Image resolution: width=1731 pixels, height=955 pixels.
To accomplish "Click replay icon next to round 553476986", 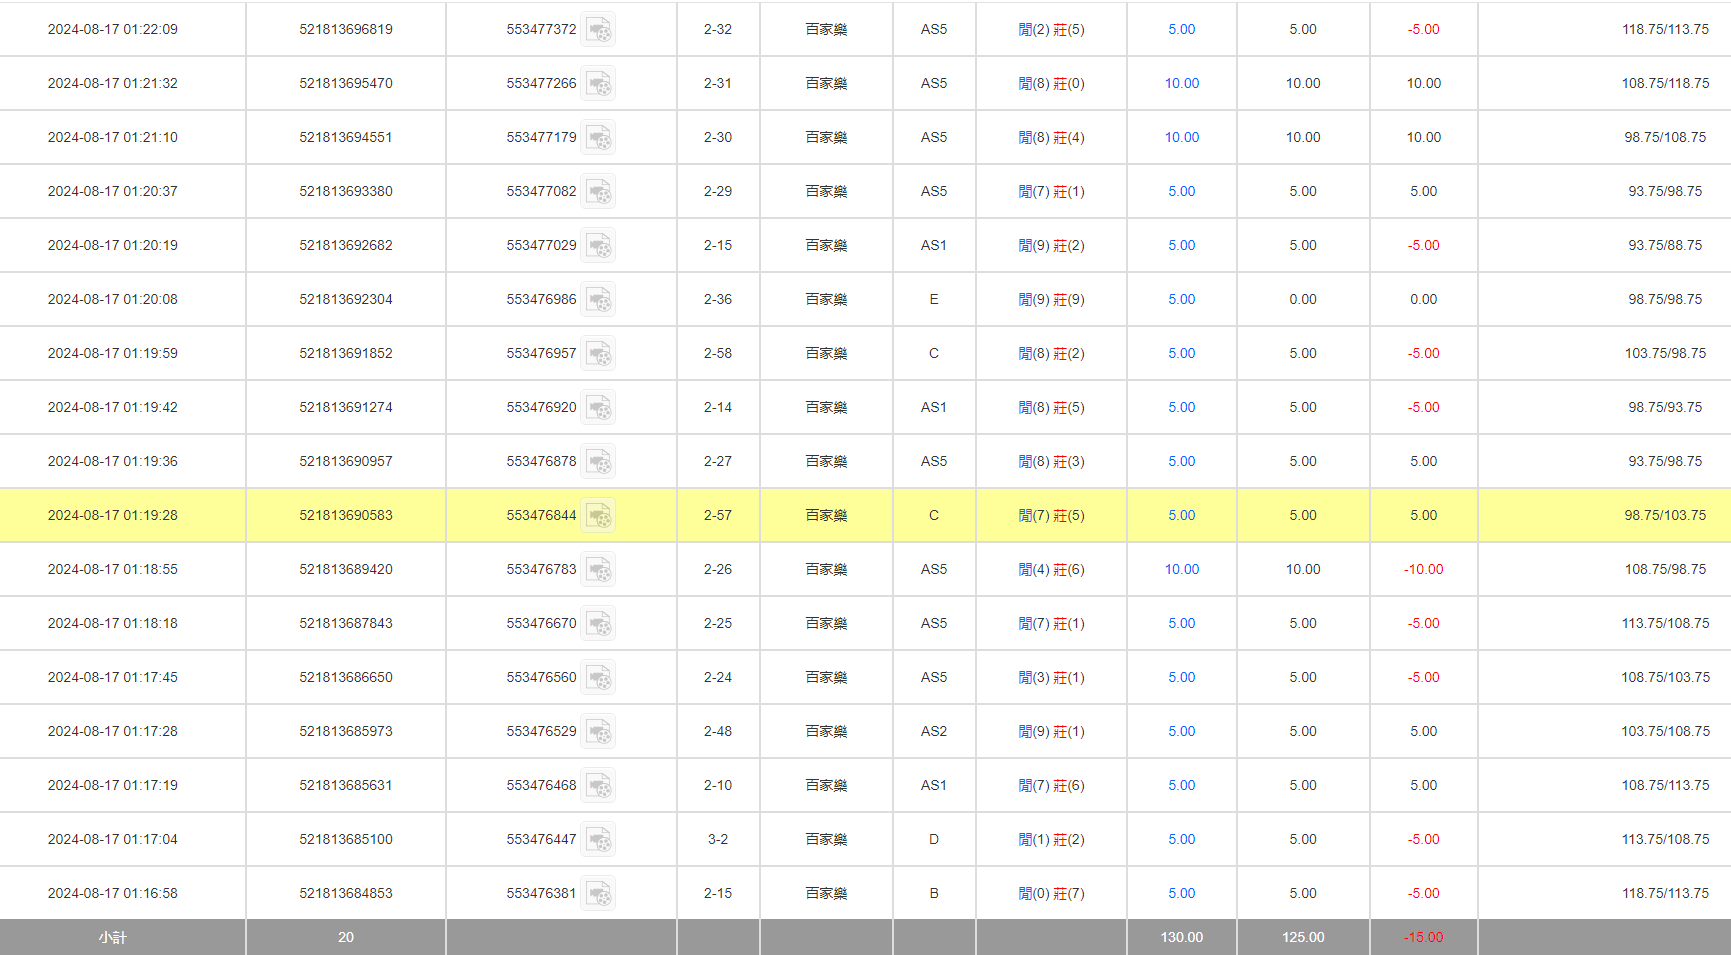I will tap(598, 300).
